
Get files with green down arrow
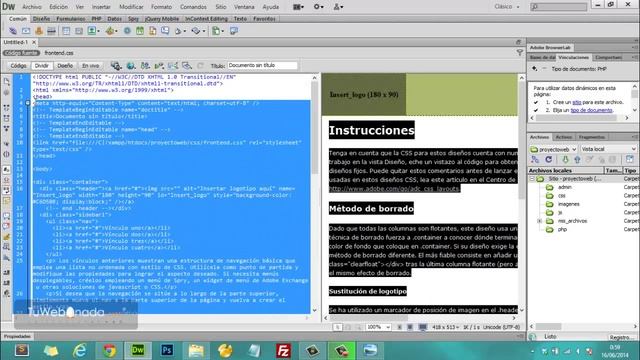click(x=565, y=160)
